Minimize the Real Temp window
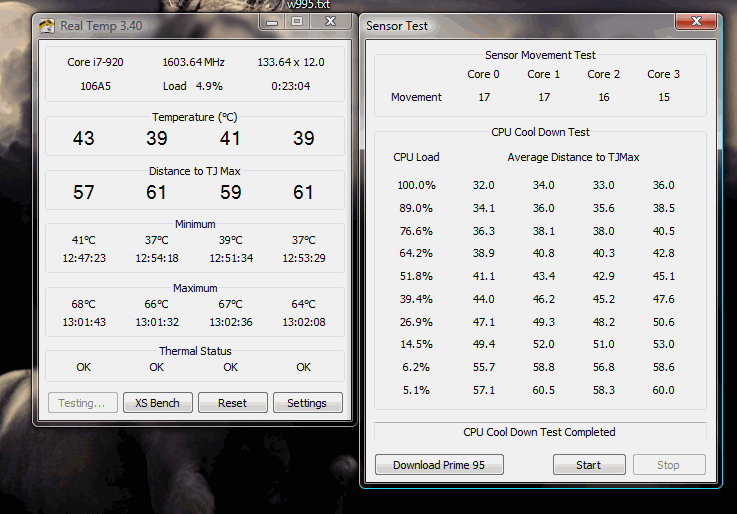The width and height of the screenshot is (737, 514). (272, 20)
